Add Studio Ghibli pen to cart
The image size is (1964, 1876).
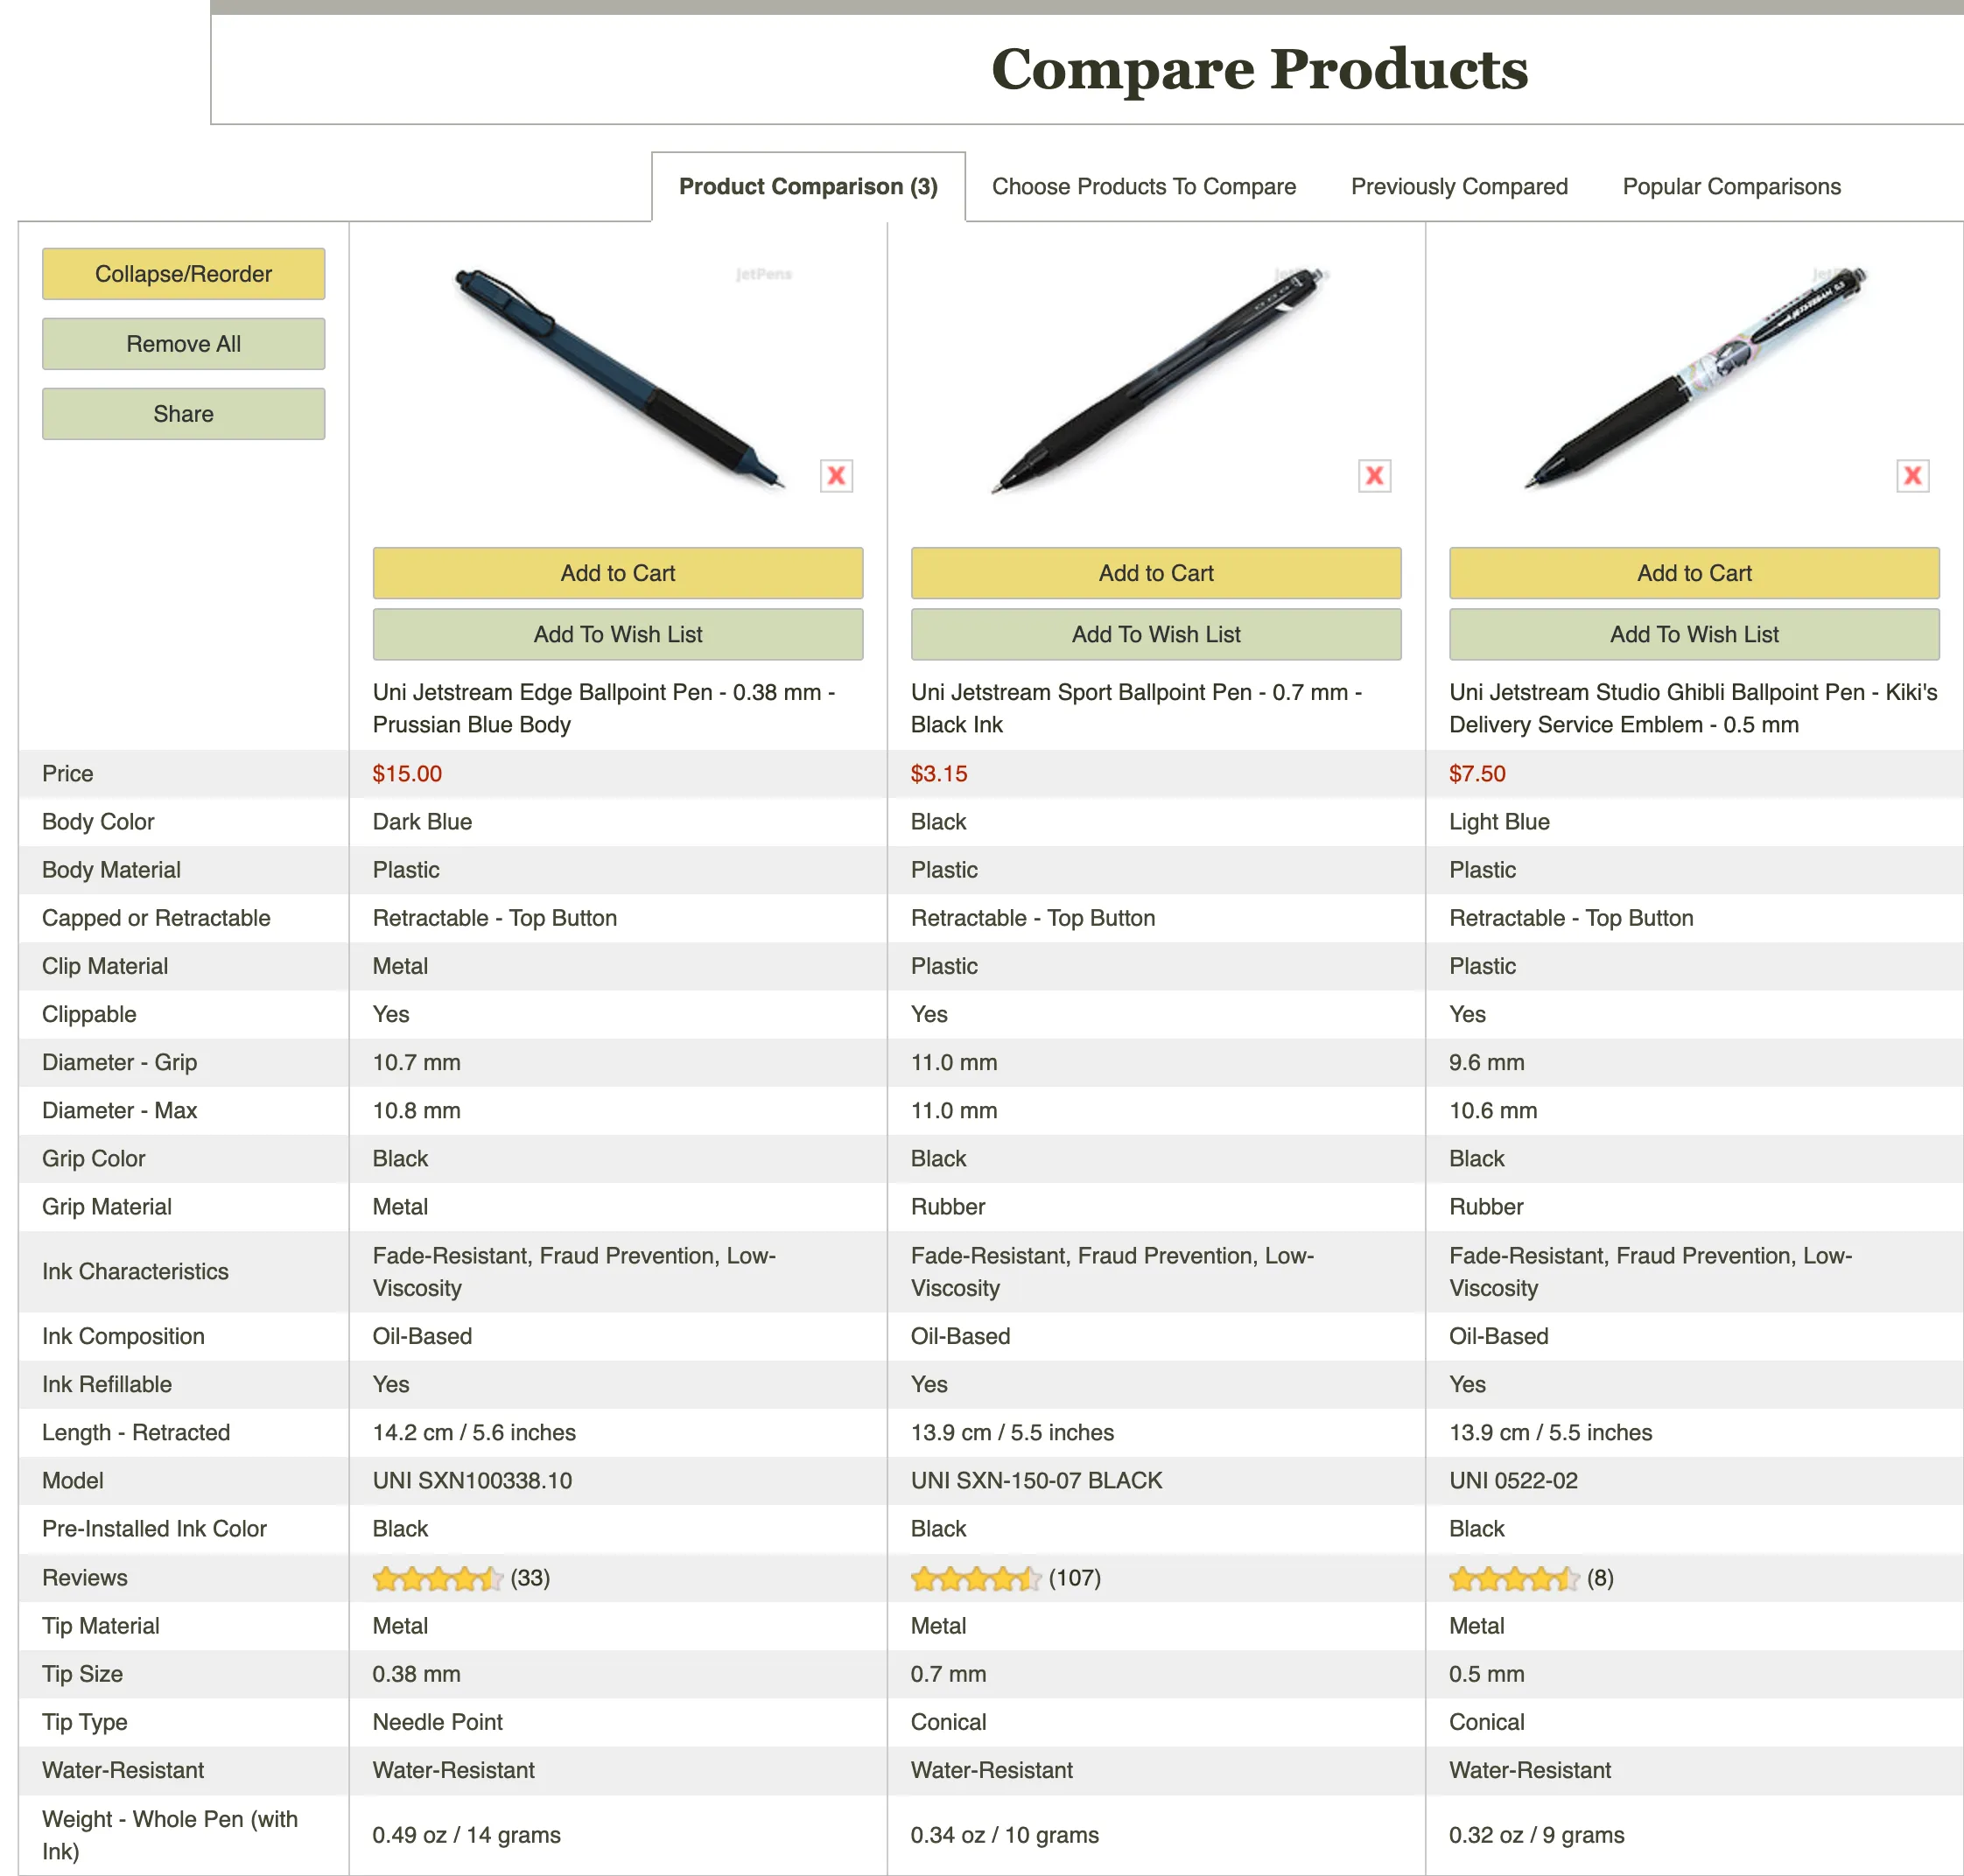click(x=1694, y=573)
